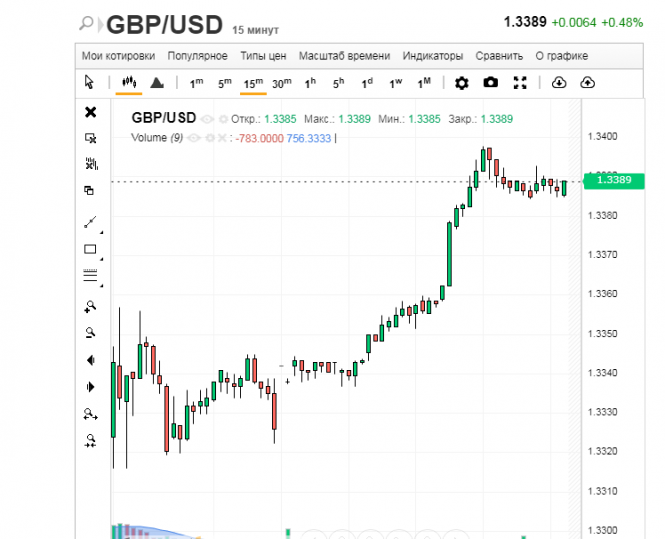Toggle GBP/USD series visibility eye
The height and width of the screenshot is (539, 665).
point(207,119)
